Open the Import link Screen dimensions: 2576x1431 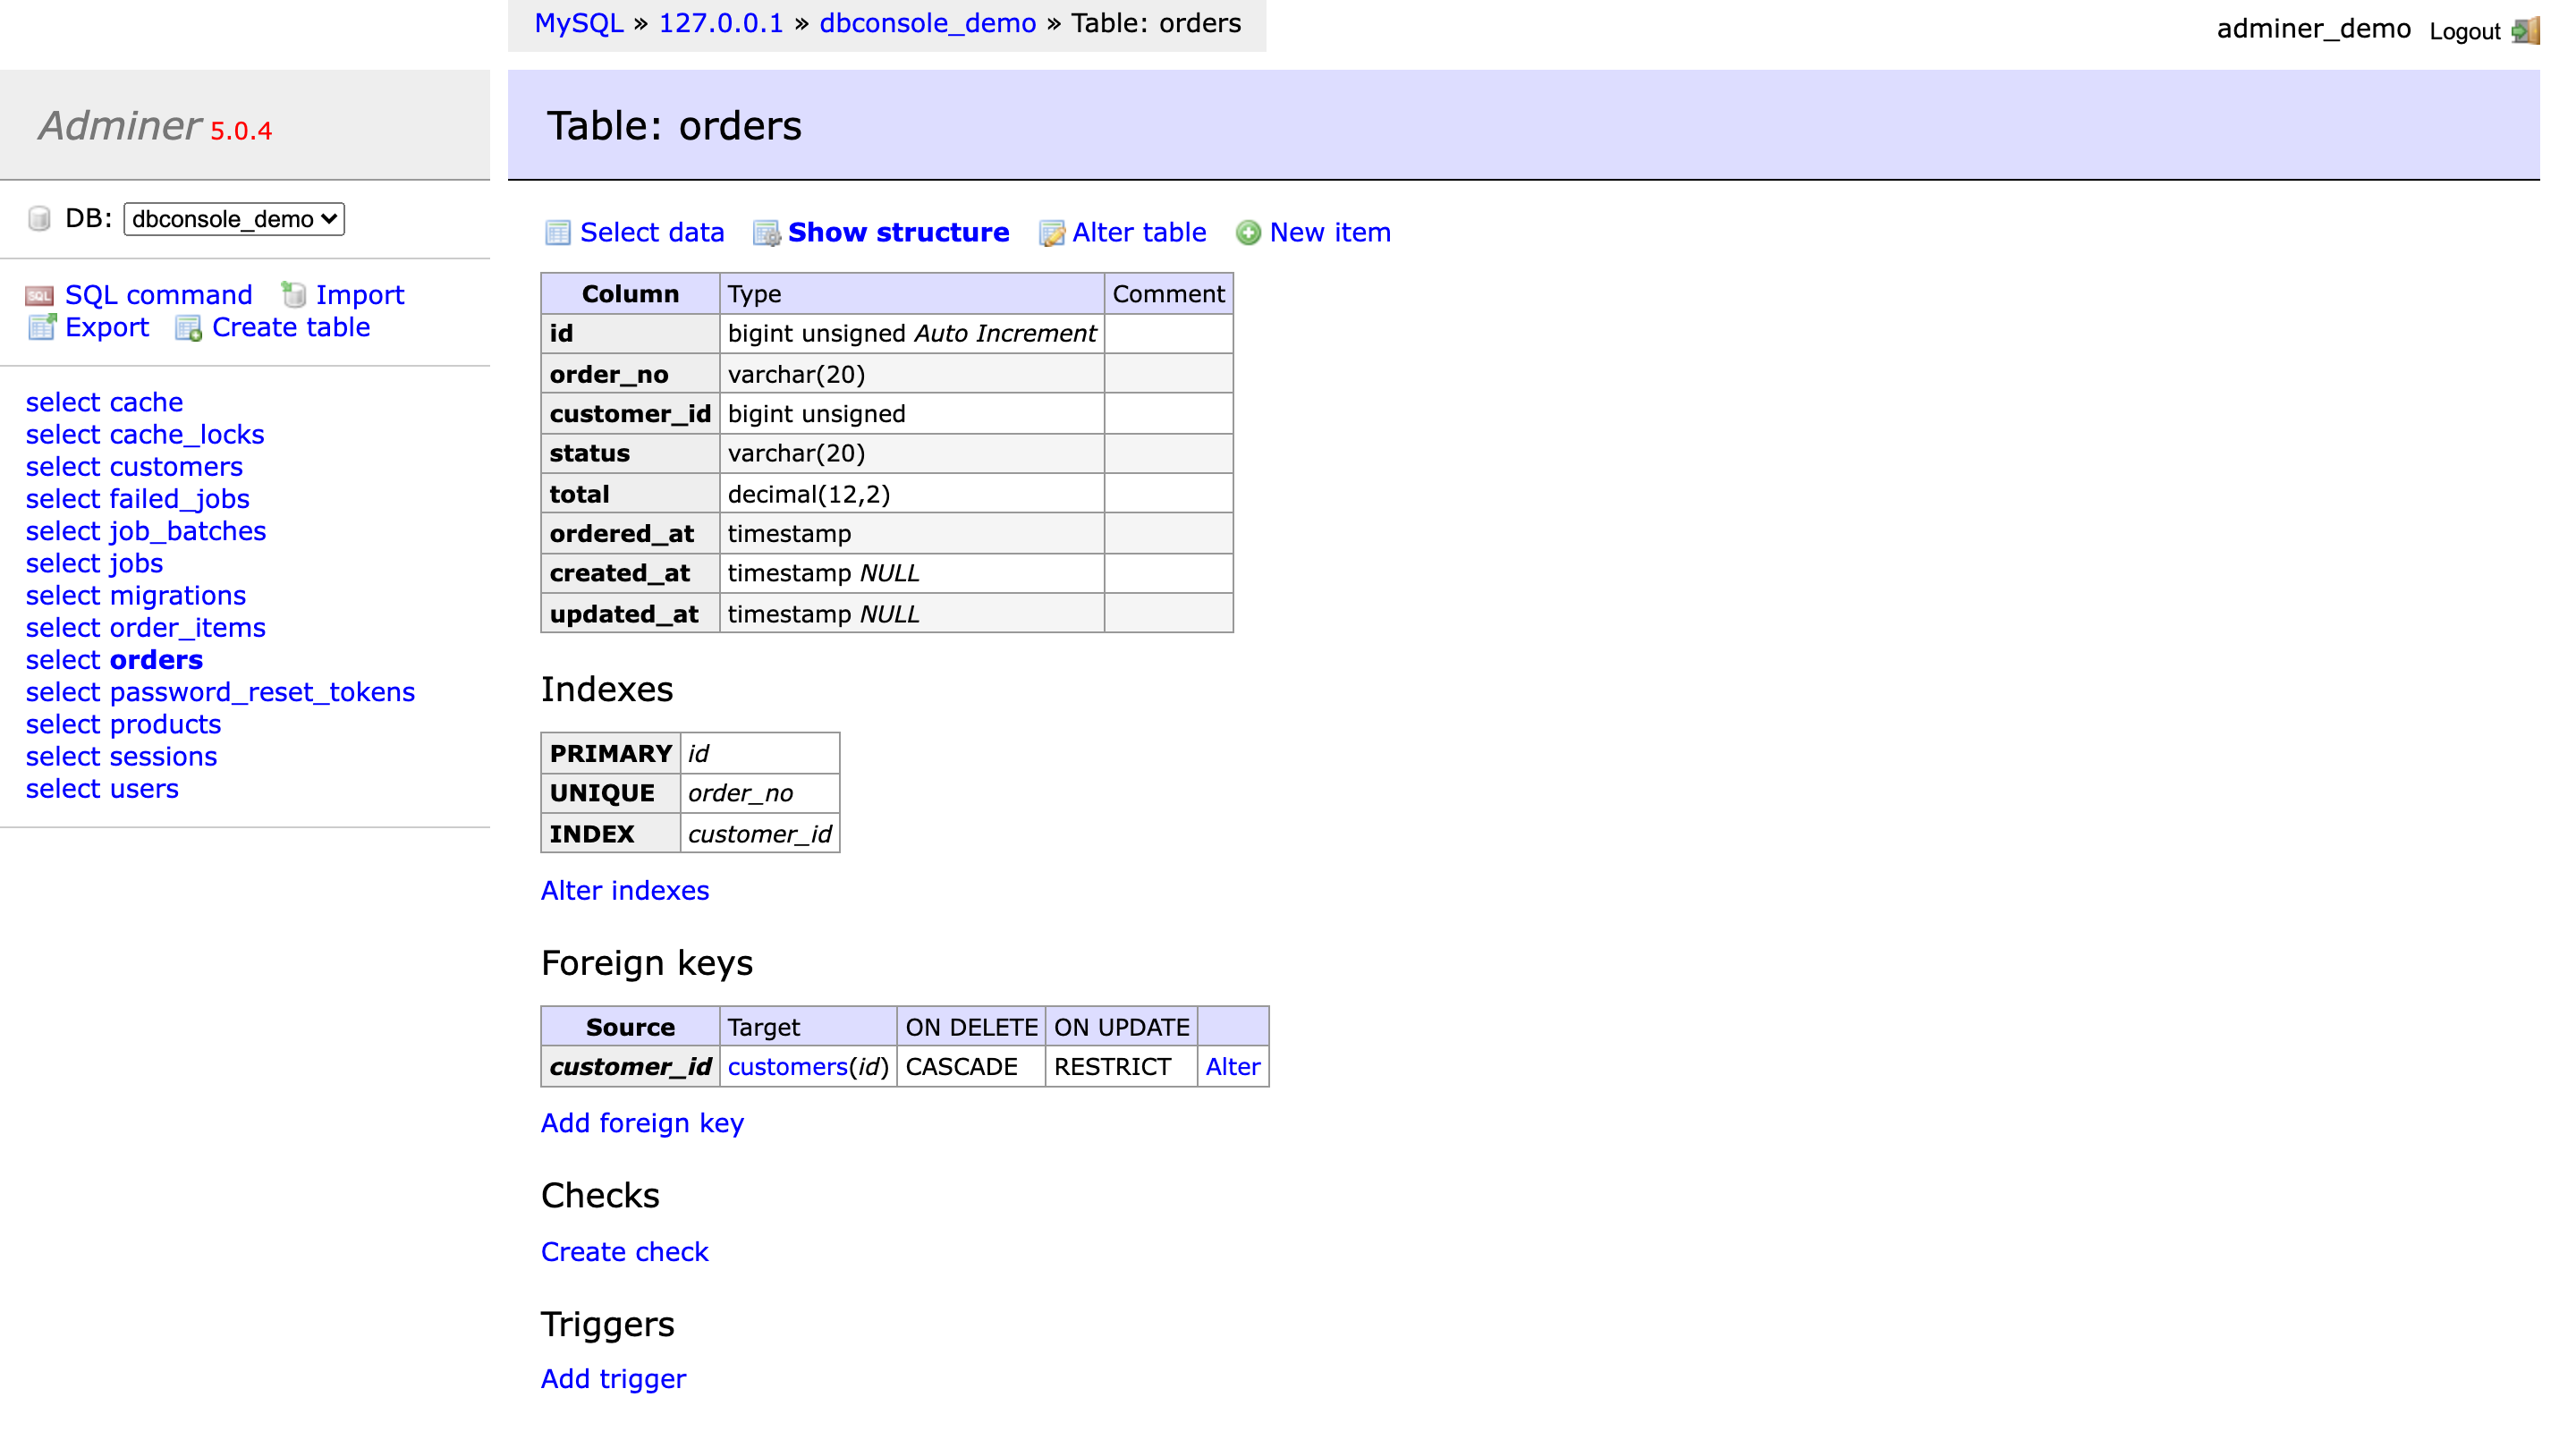click(360, 295)
